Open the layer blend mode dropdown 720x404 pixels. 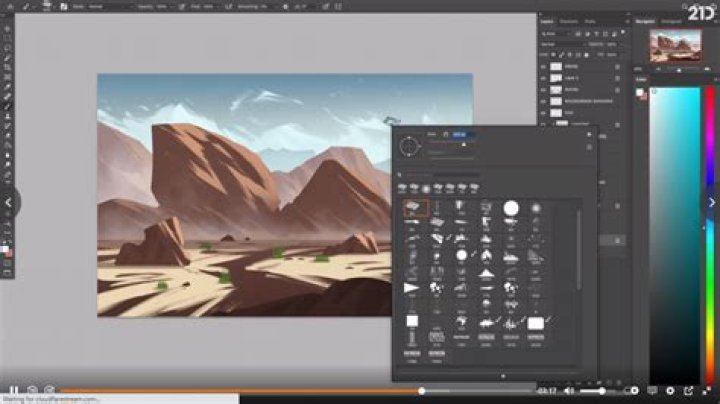[562, 45]
